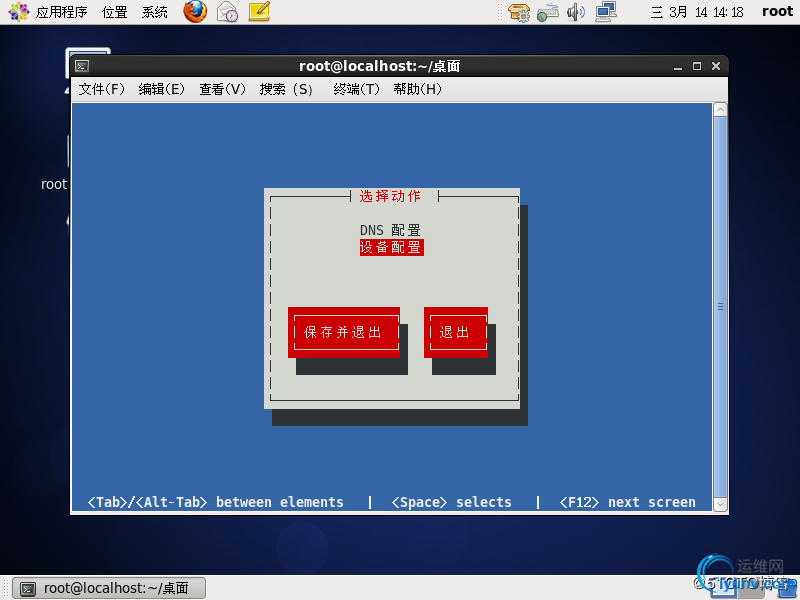Open the 应用程序 applications menu
The image size is (800, 600).
61,12
